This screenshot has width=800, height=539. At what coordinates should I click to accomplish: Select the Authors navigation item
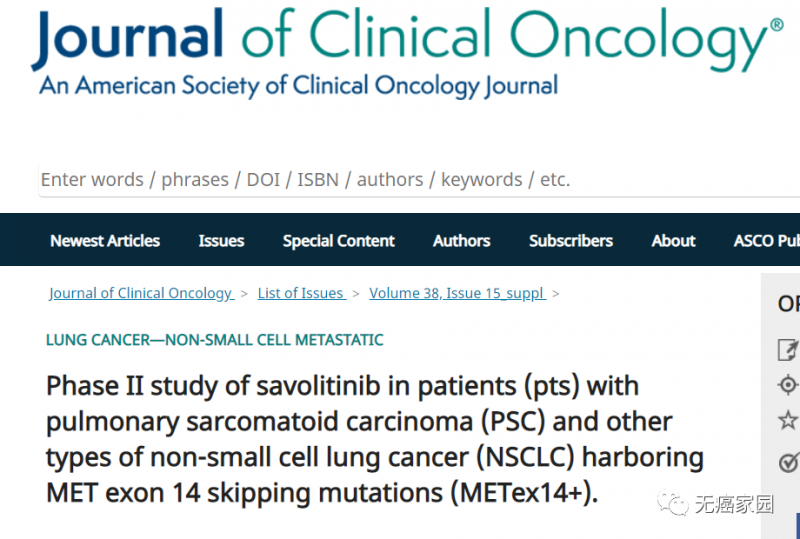(x=462, y=240)
